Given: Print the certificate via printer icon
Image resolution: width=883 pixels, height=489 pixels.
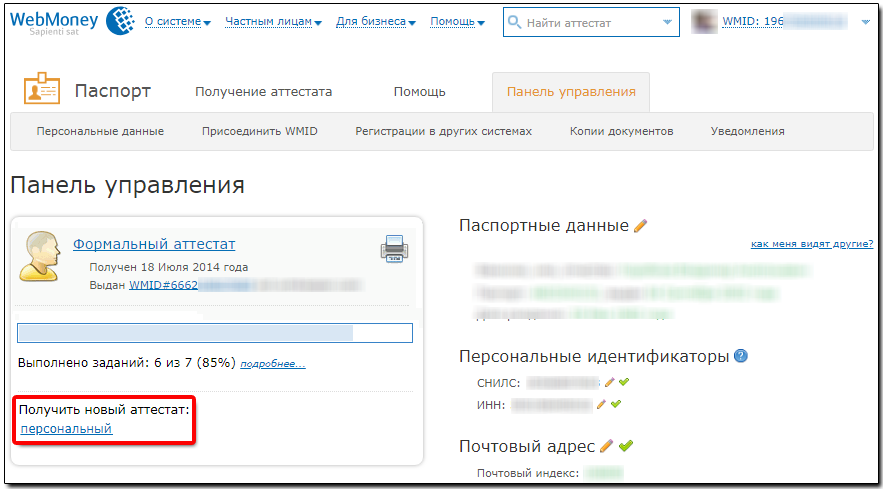Looking at the screenshot, I should click(x=395, y=248).
